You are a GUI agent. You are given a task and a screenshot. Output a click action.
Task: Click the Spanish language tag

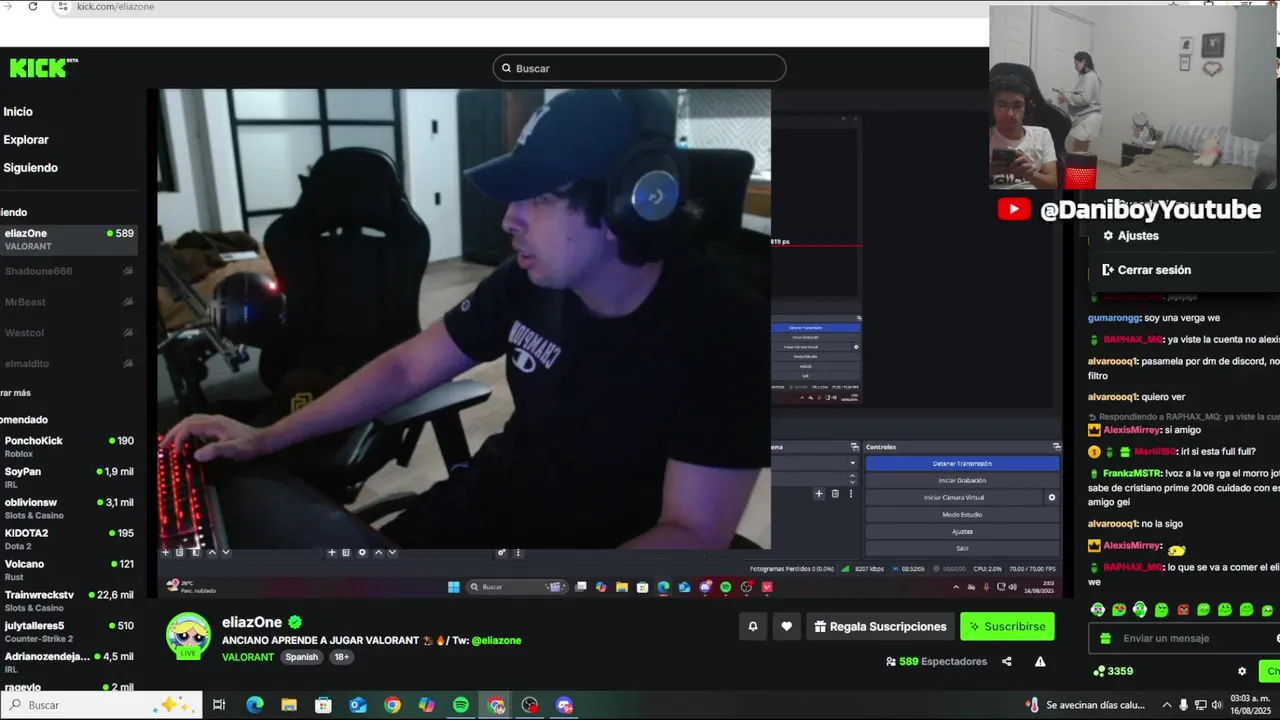pyautogui.click(x=301, y=657)
